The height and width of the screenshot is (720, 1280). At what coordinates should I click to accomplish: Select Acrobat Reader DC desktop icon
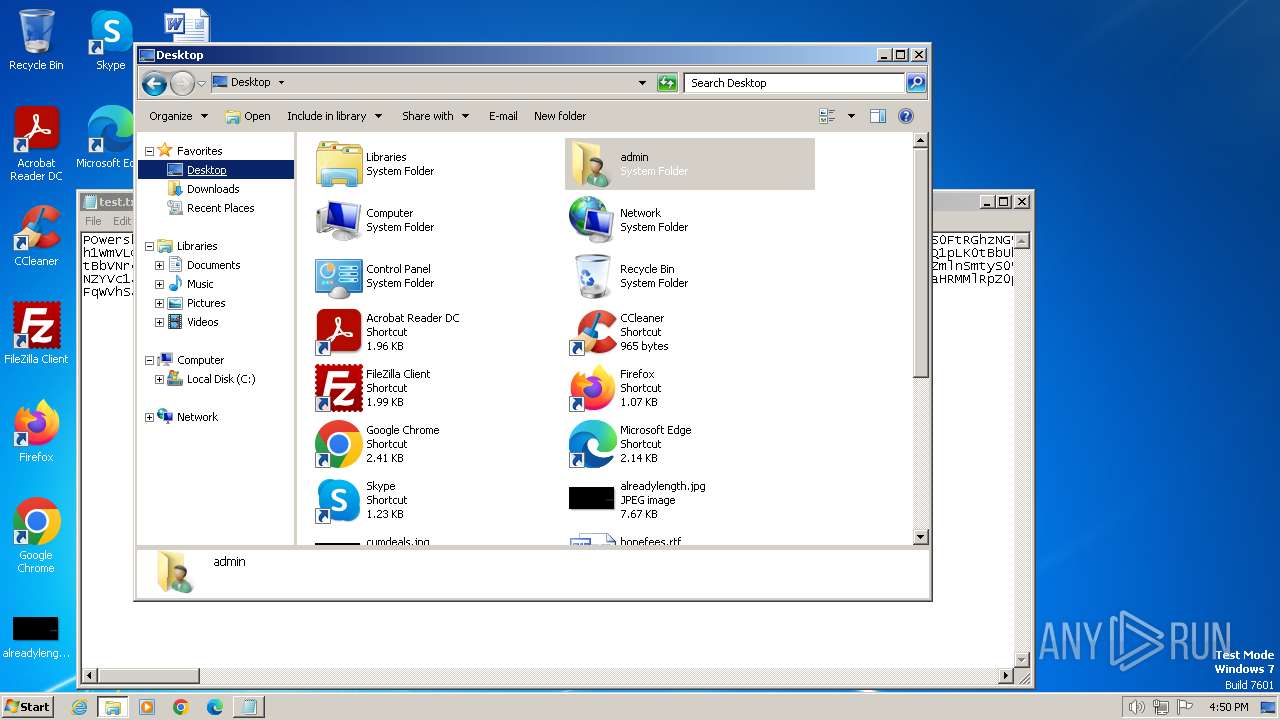point(36,144)
